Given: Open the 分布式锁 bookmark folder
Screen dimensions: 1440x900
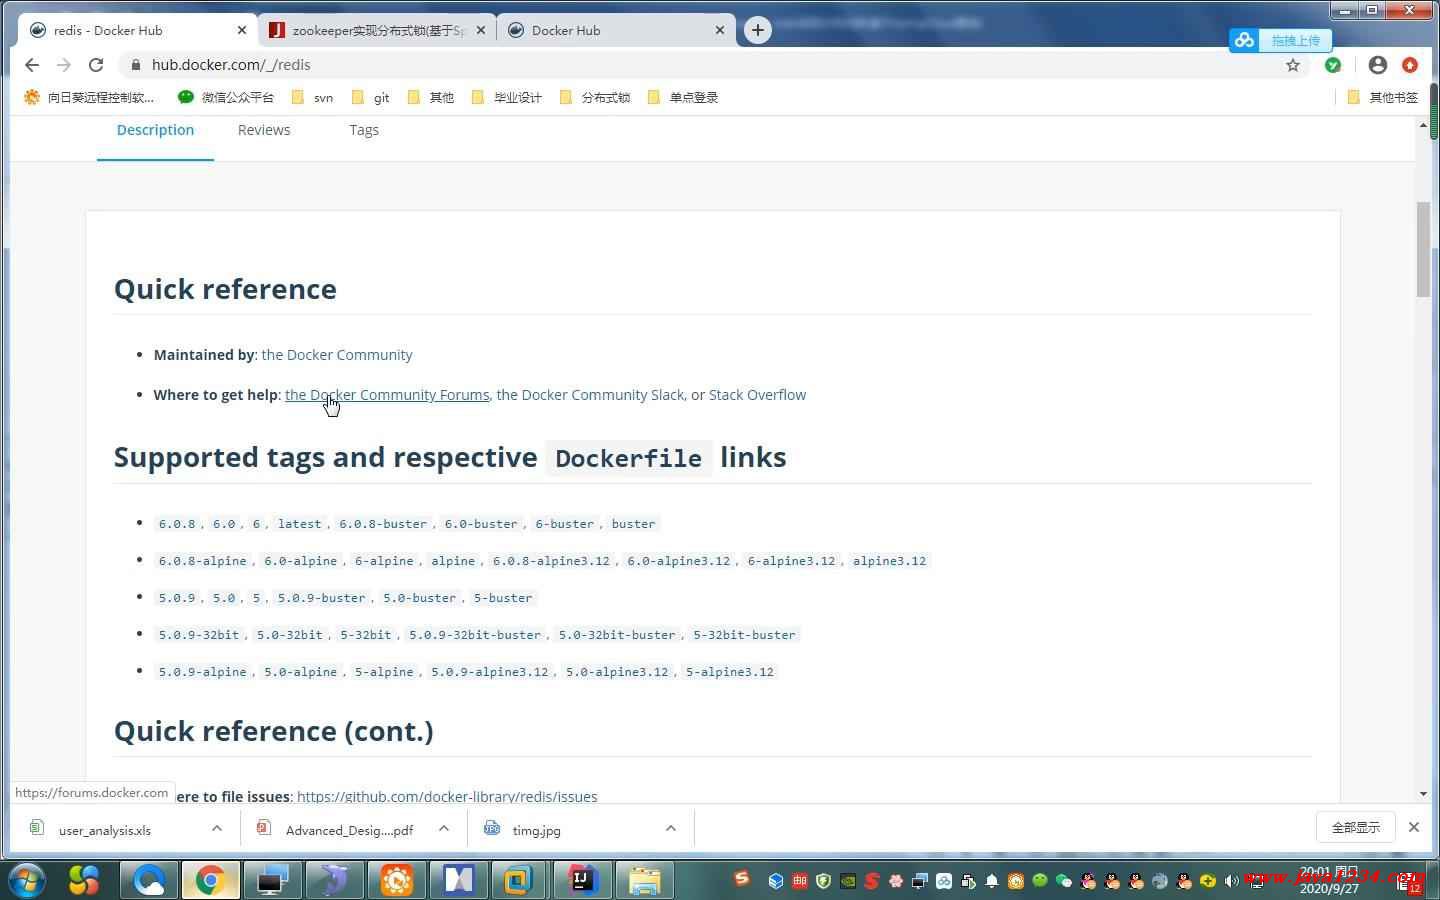Looking at the screenshot, I should (595, 97).
